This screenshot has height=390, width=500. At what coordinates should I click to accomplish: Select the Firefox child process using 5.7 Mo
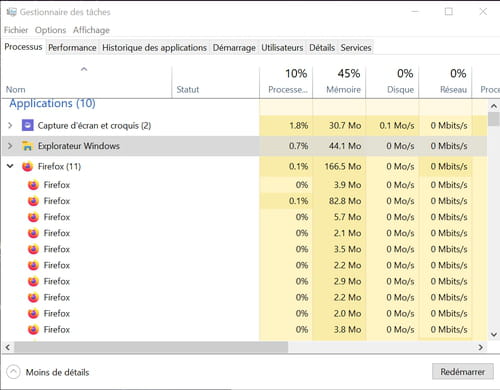click(244, 217)
